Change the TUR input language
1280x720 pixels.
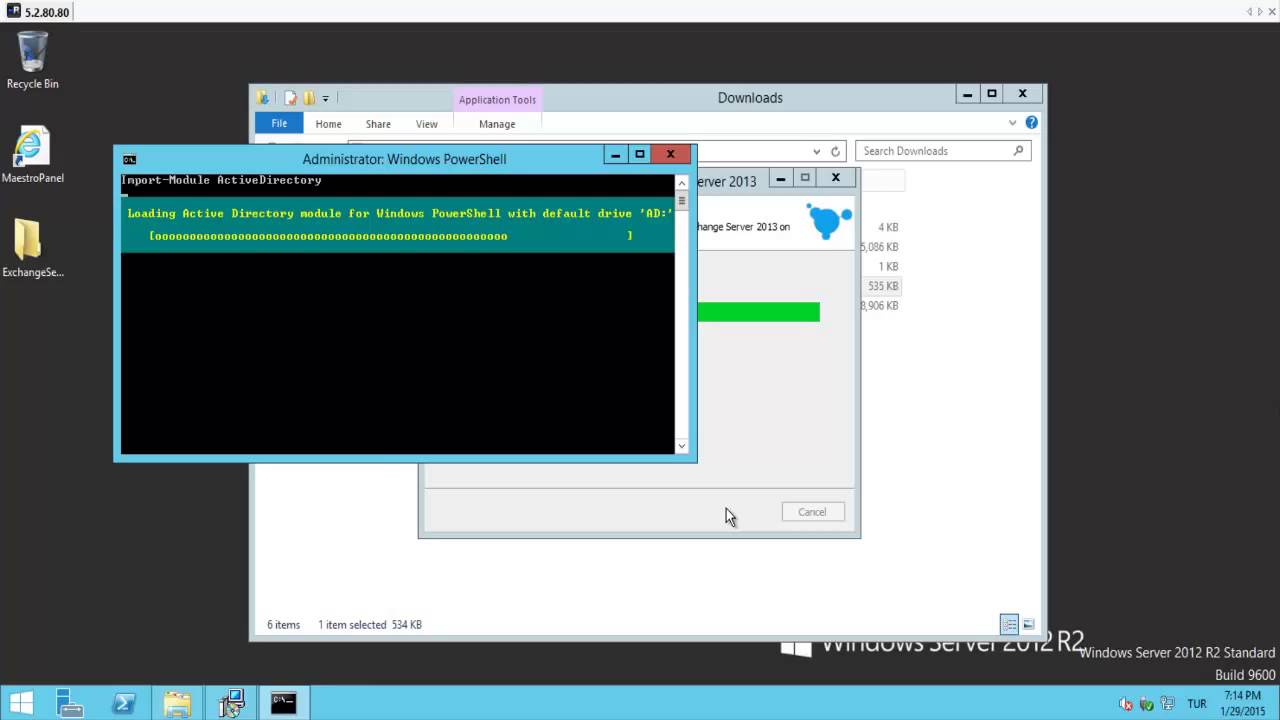tap(1197, 704)
